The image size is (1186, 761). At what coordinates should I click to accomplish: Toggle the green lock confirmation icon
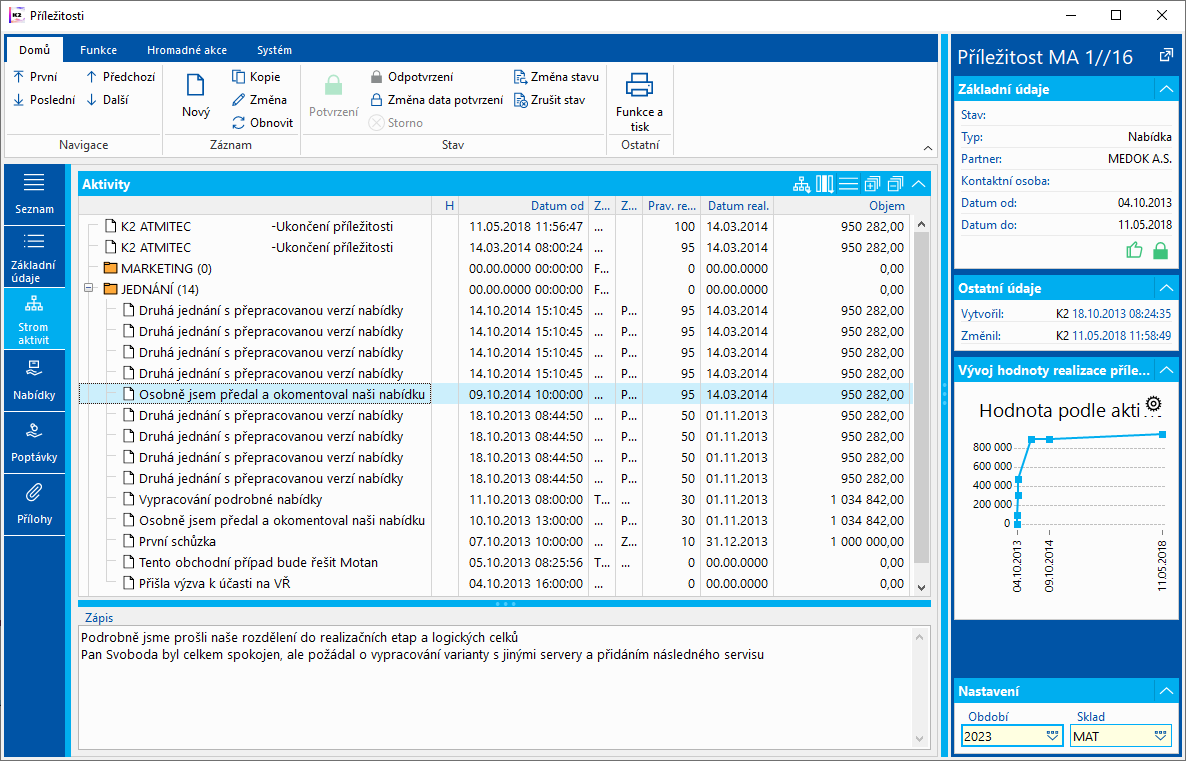click(x=1160, y=250)
